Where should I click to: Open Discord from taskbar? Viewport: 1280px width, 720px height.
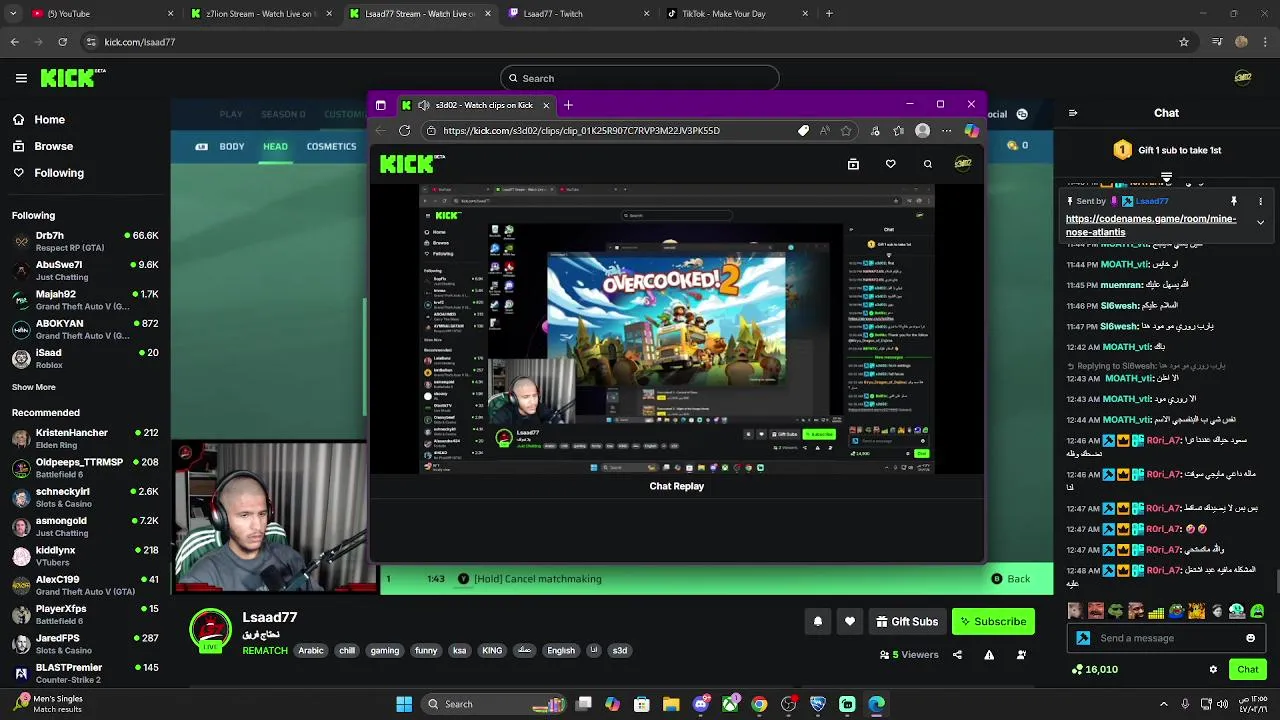click(701, 704)
